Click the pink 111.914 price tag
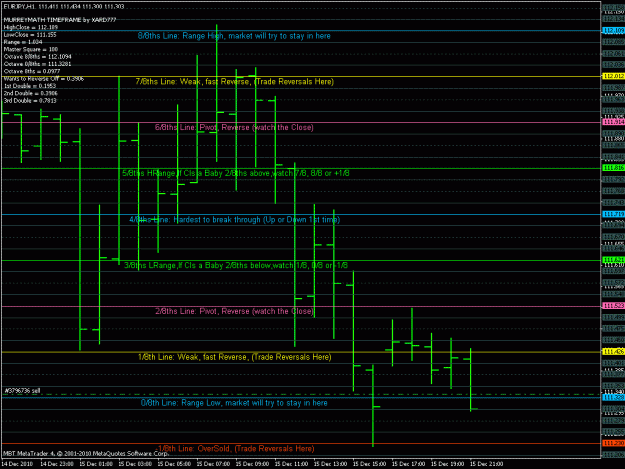This screenshot has width=625, height=469. point(613,122)
